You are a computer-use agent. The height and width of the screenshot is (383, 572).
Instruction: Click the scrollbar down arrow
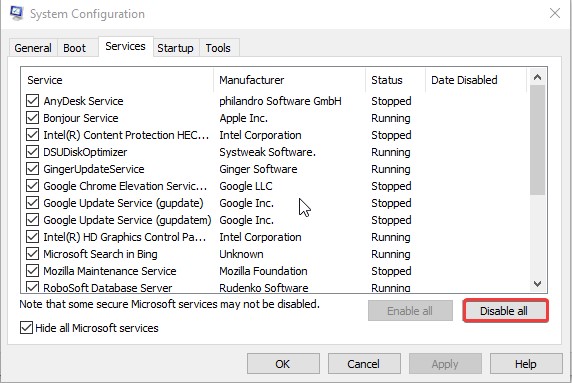tap(537, 283)
